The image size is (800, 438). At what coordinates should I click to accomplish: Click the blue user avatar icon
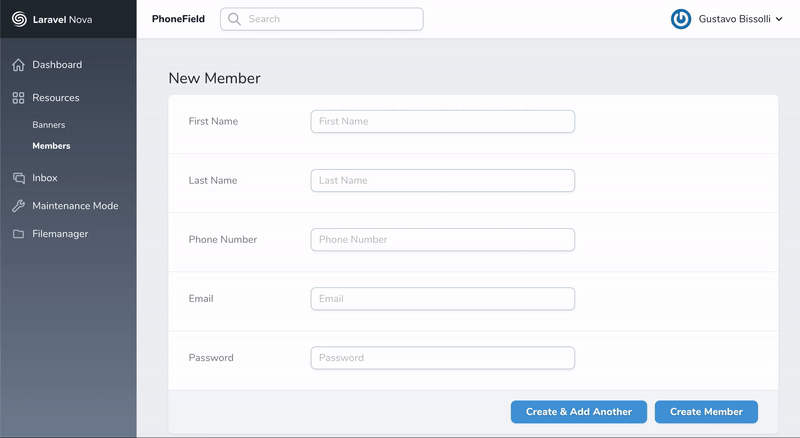click(x=681, y=19)
